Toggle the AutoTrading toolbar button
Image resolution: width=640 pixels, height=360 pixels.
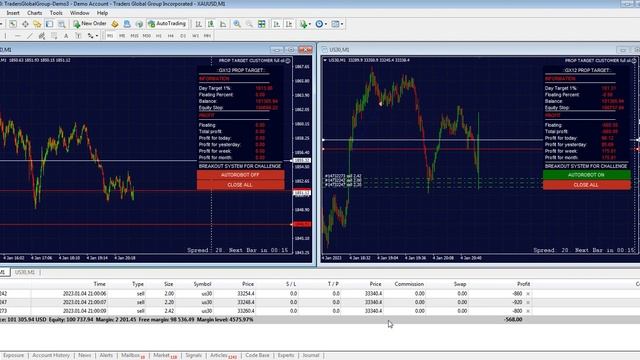point(167,24)
